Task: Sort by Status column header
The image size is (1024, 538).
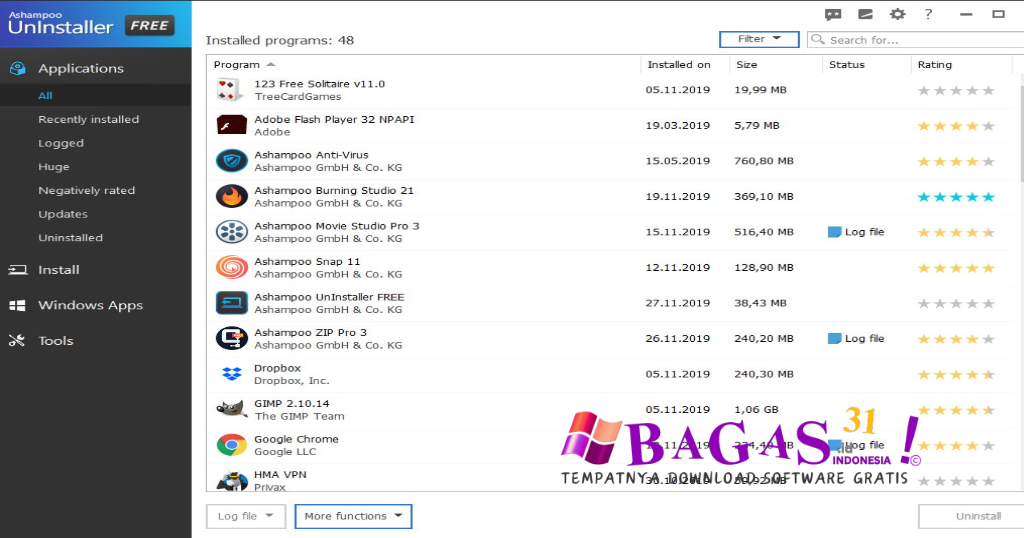Action: (x=846, y=65)
